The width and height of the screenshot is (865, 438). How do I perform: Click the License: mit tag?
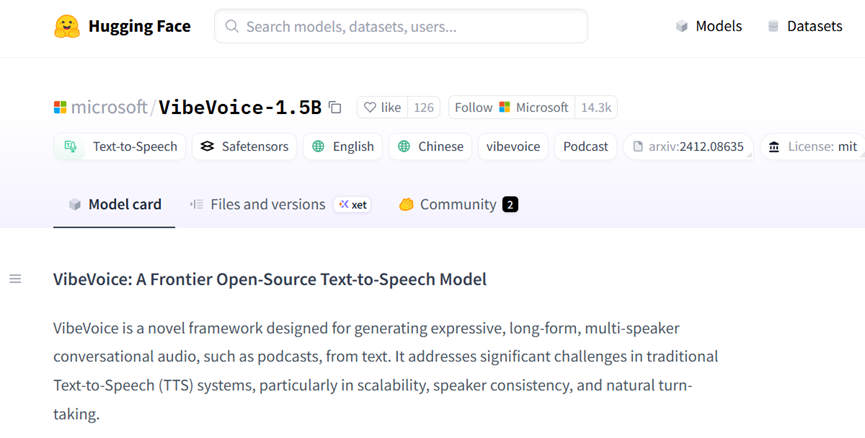click(813, 146)
